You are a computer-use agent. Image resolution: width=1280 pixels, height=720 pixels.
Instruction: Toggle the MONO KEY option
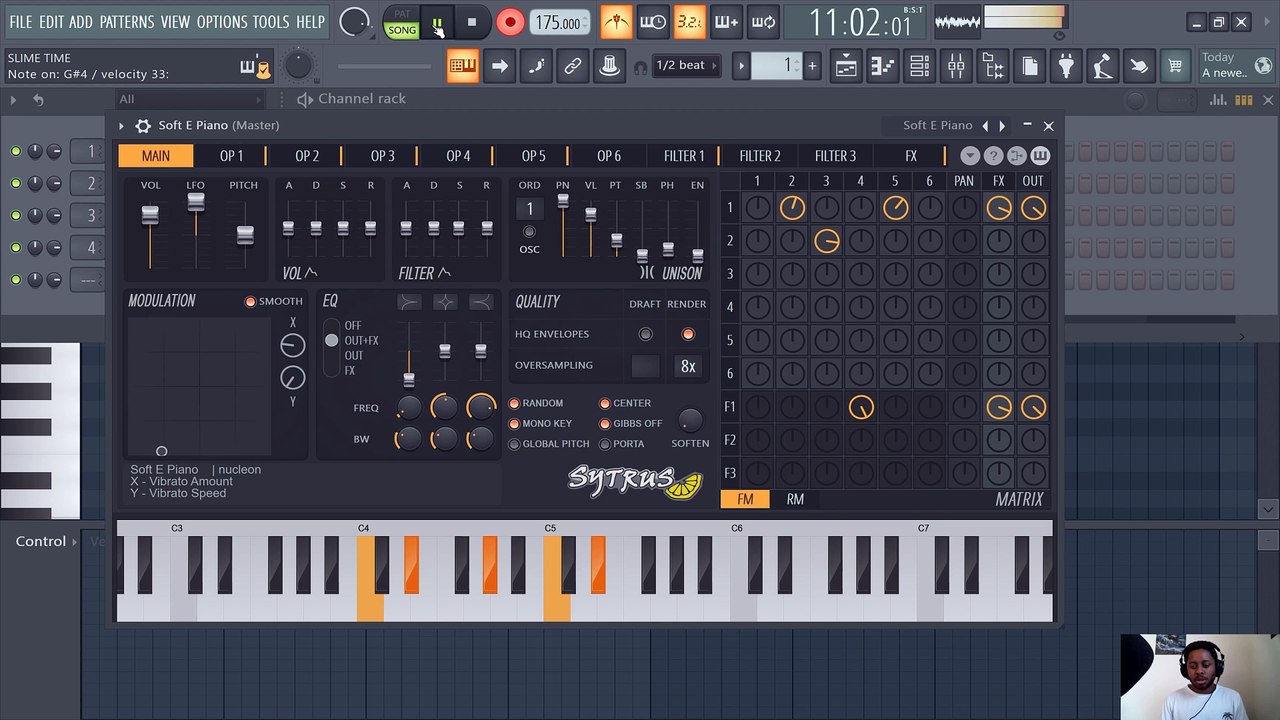tap(540, 423)
